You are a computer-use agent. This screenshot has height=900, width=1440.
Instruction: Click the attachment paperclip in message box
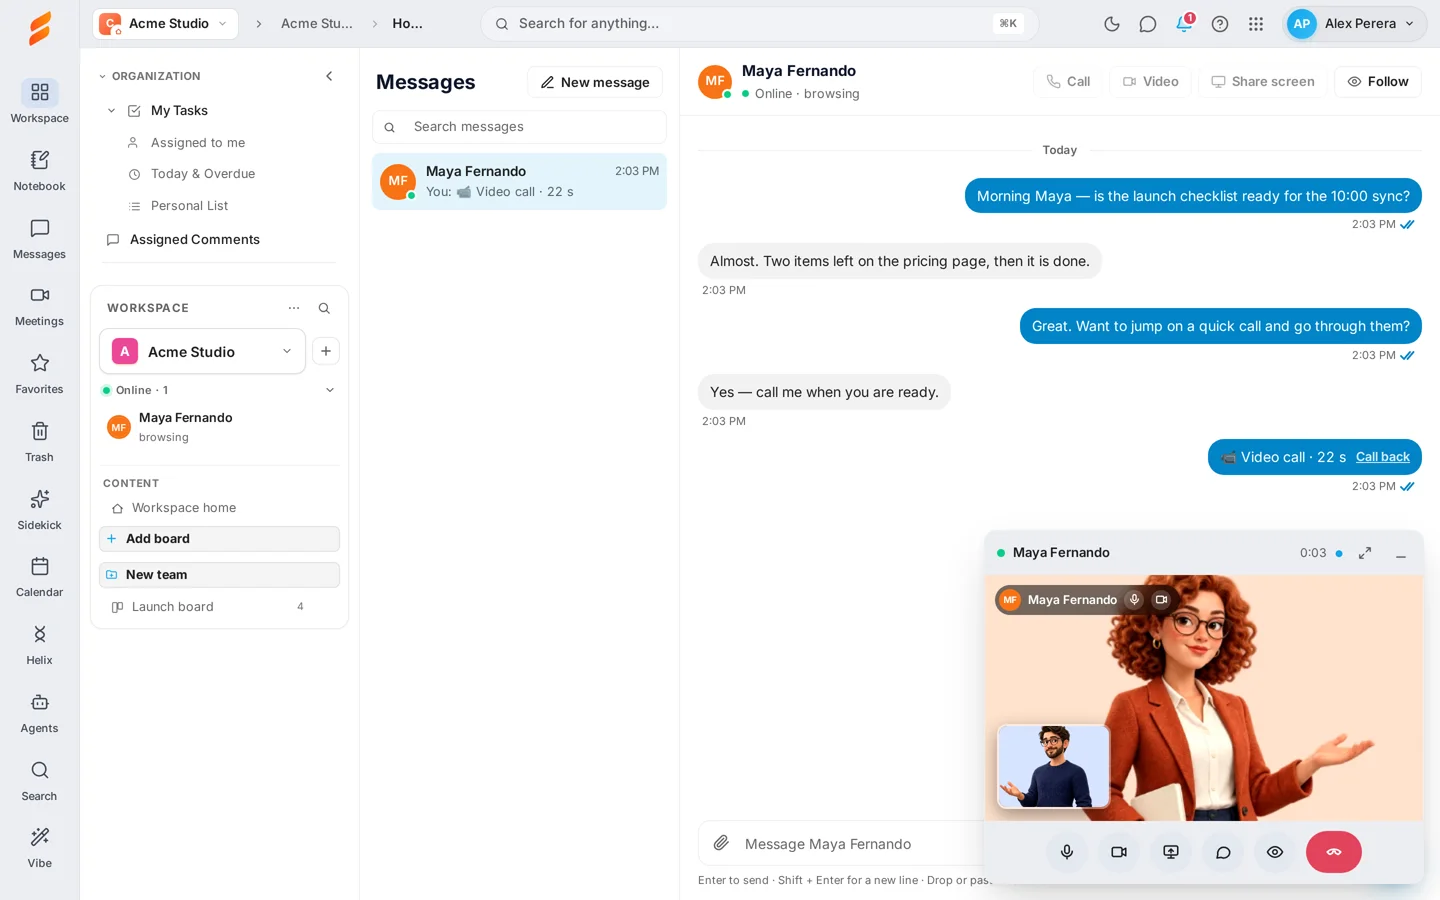click(x=721, y=843)
